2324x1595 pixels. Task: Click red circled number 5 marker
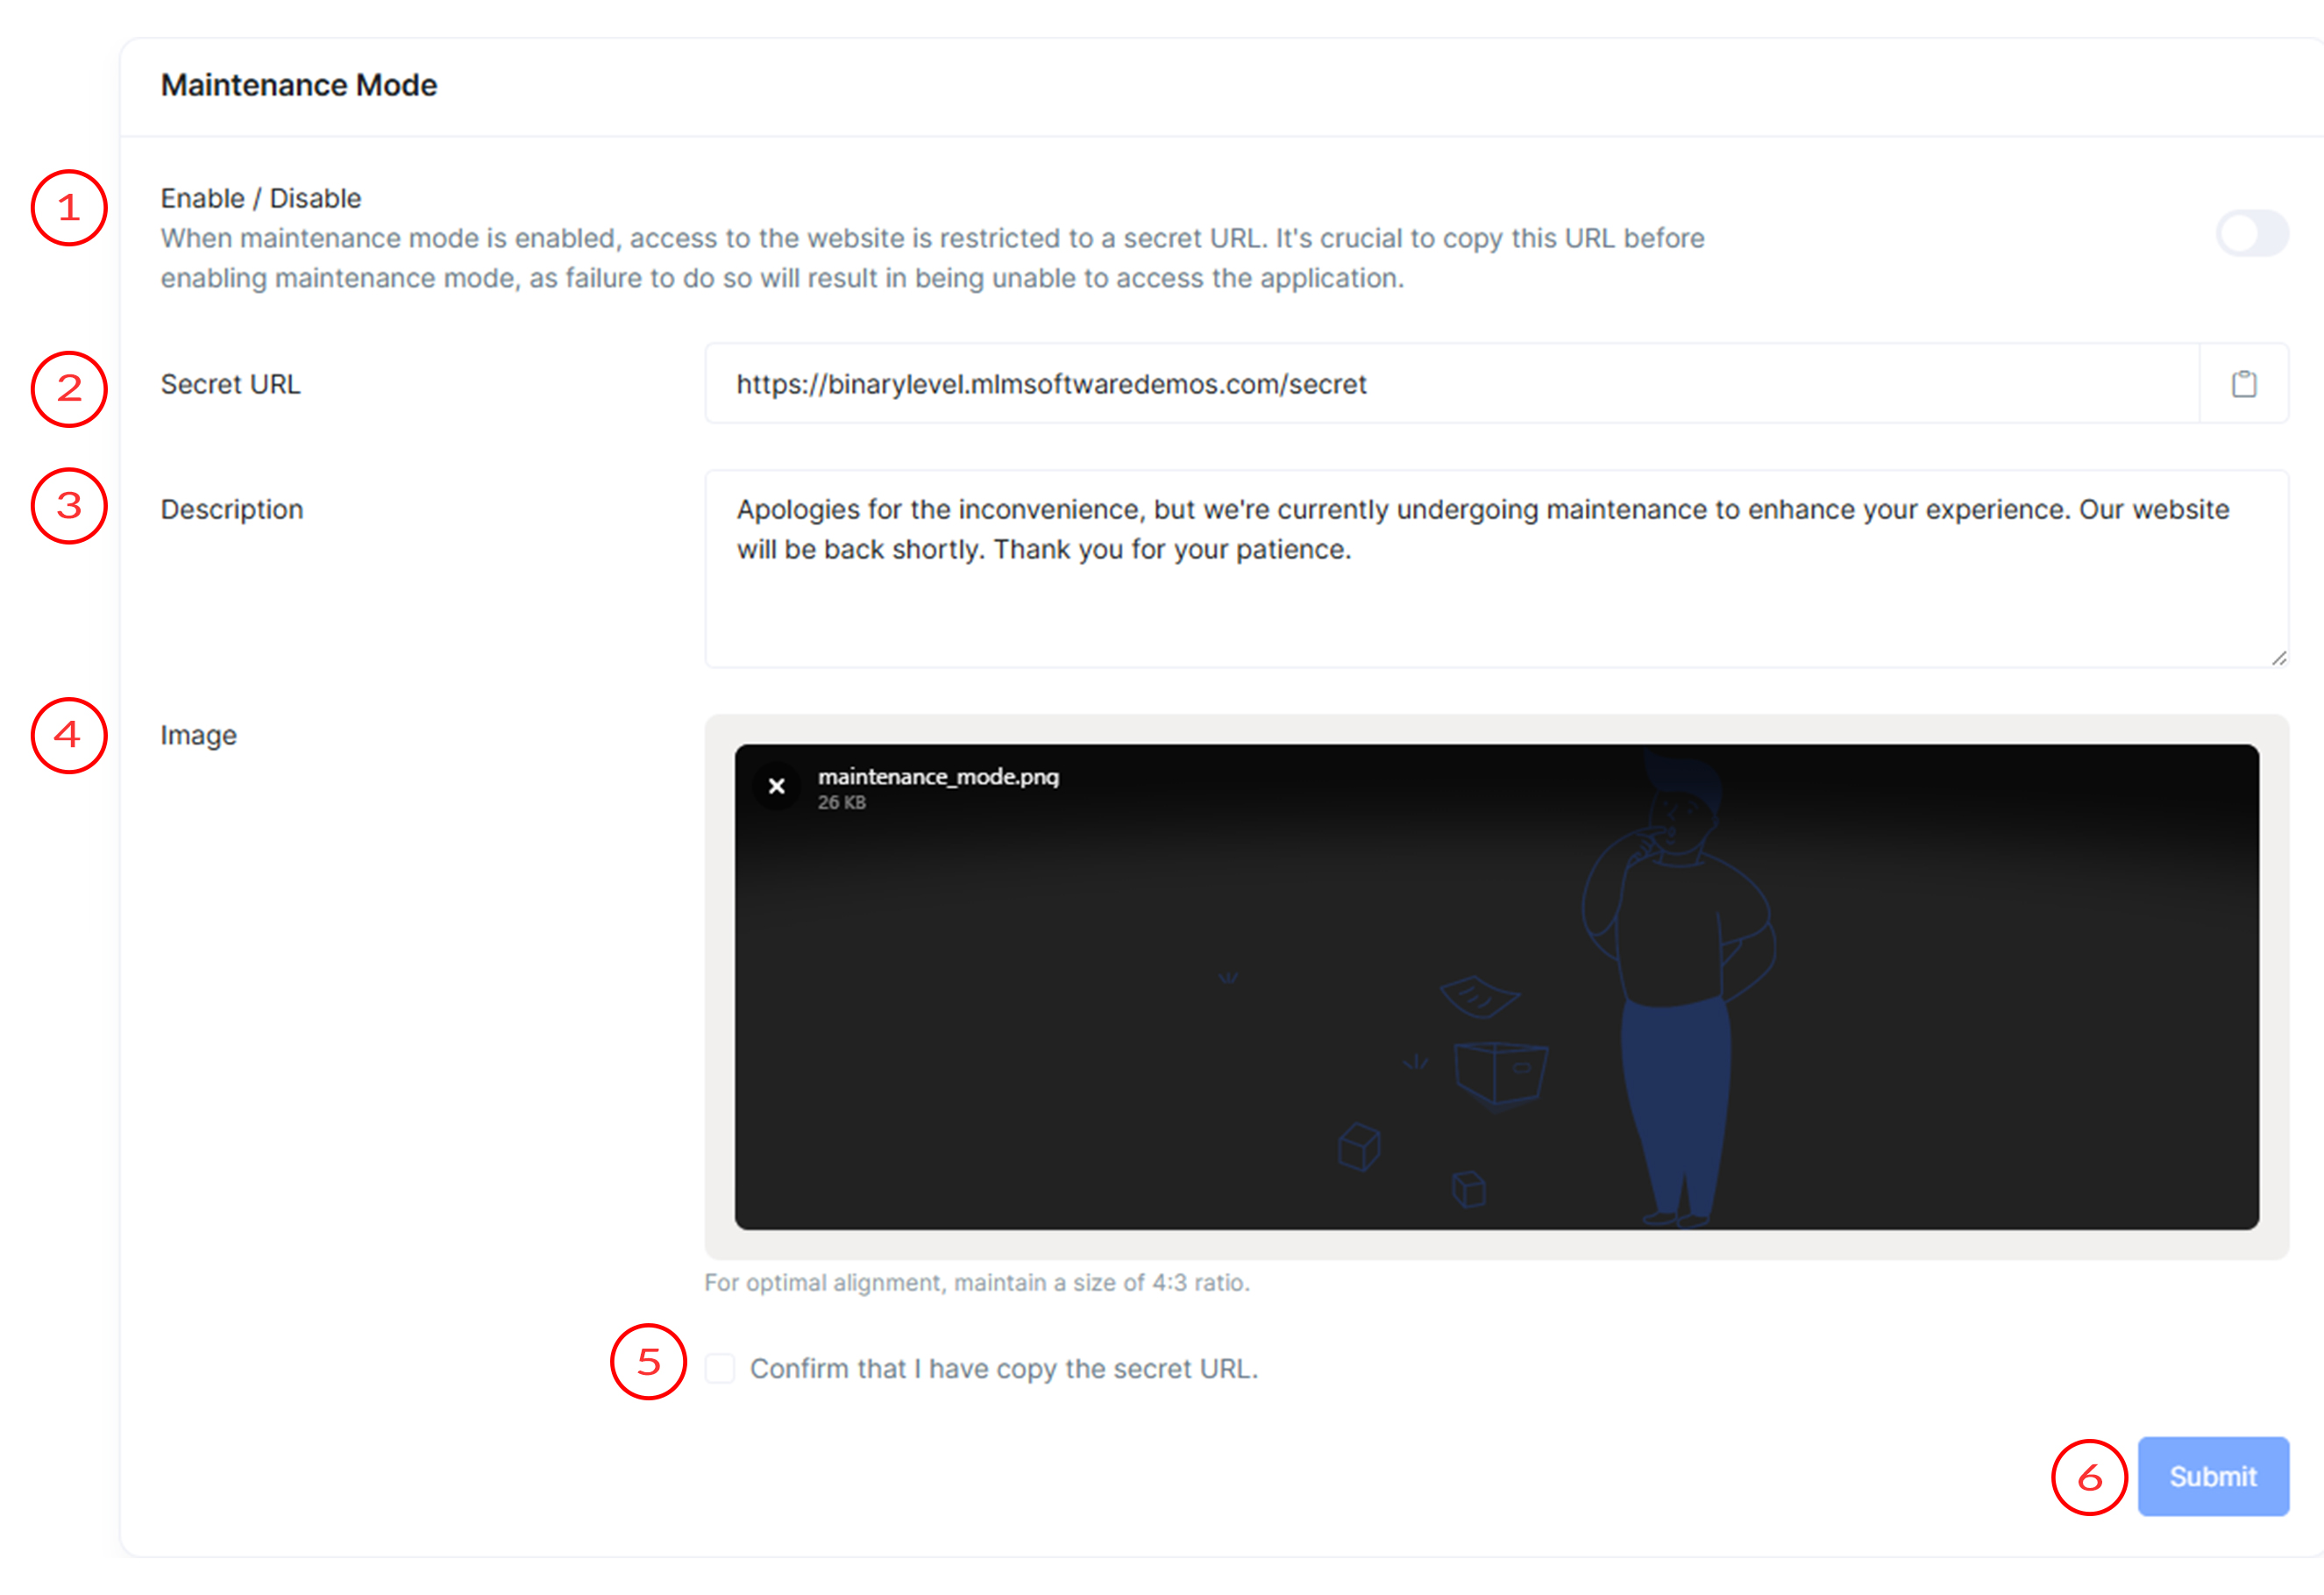click(648, 1362)
